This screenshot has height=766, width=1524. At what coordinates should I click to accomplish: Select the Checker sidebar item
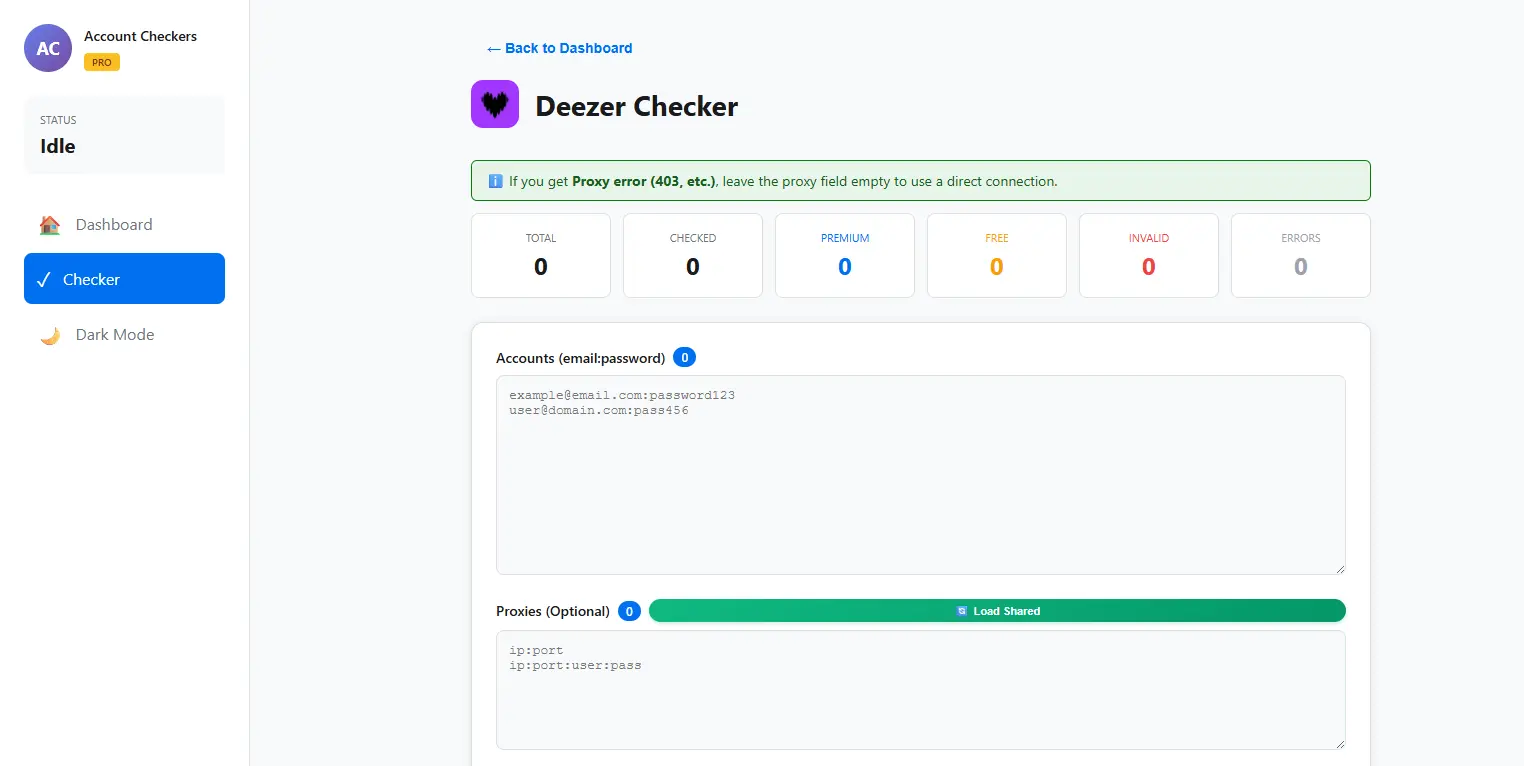click(x=124, y=279)
